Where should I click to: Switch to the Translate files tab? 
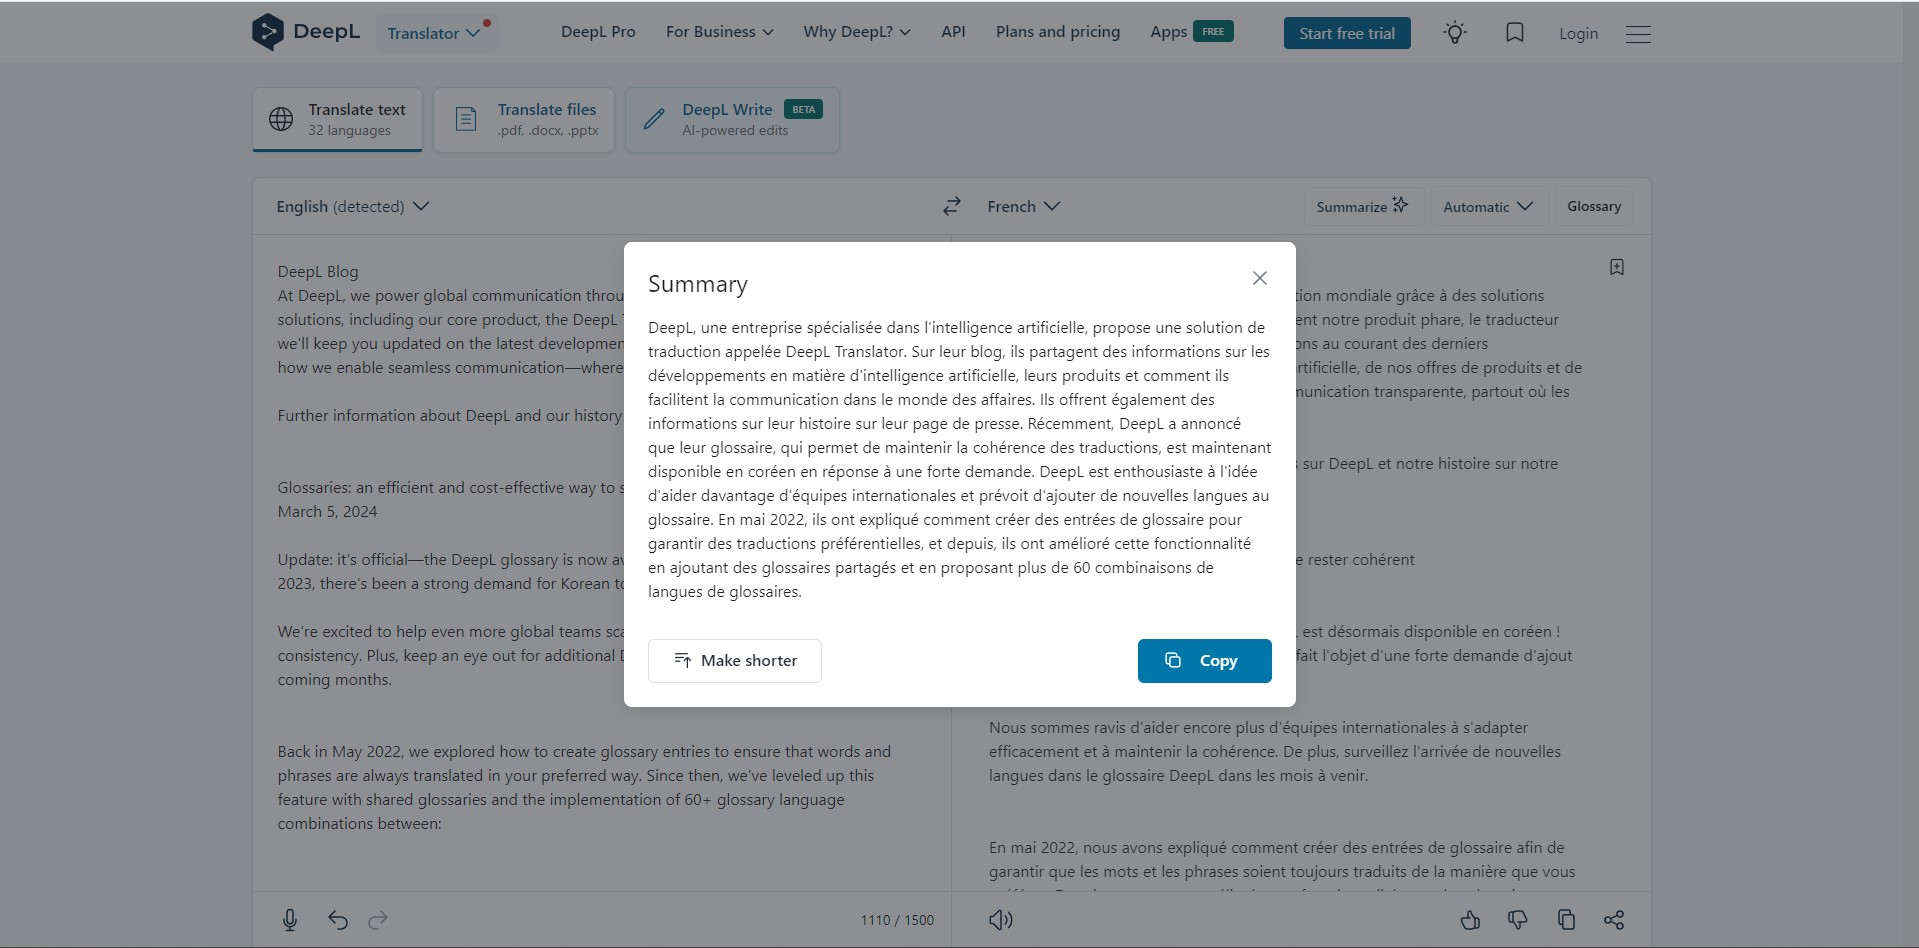[x=524, y=120]
